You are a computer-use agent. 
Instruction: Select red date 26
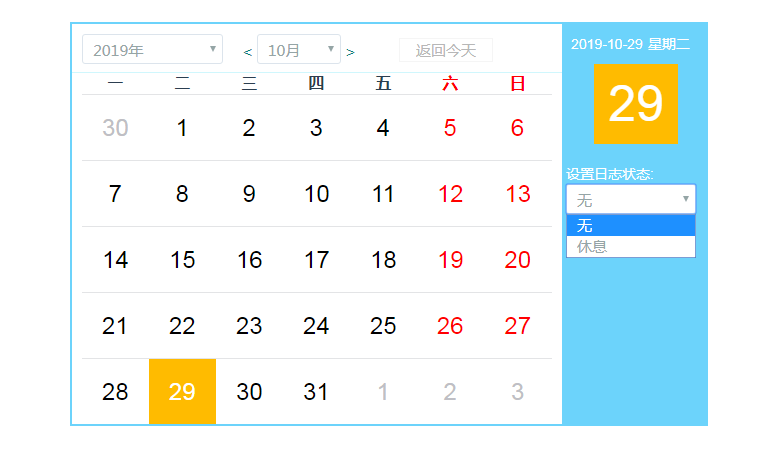[x=450, y=326]
